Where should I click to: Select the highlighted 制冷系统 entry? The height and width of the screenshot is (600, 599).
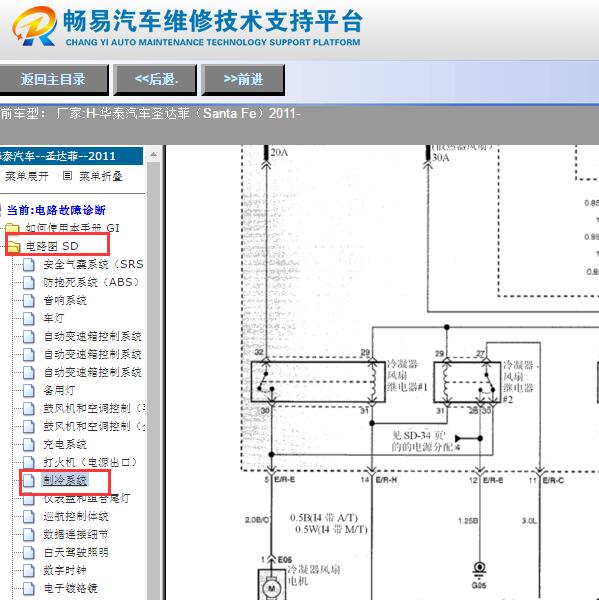pos(65,480)
